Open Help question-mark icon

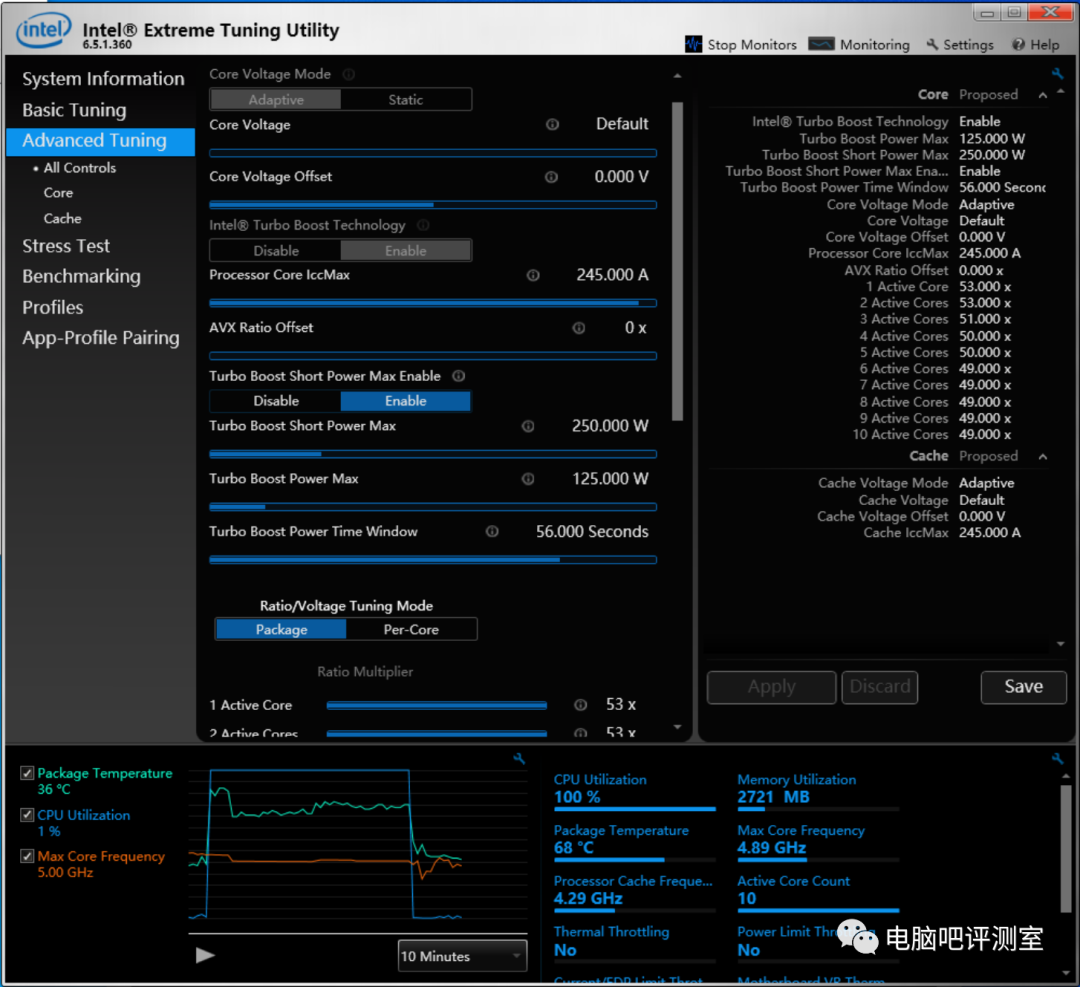[1018, 45]
